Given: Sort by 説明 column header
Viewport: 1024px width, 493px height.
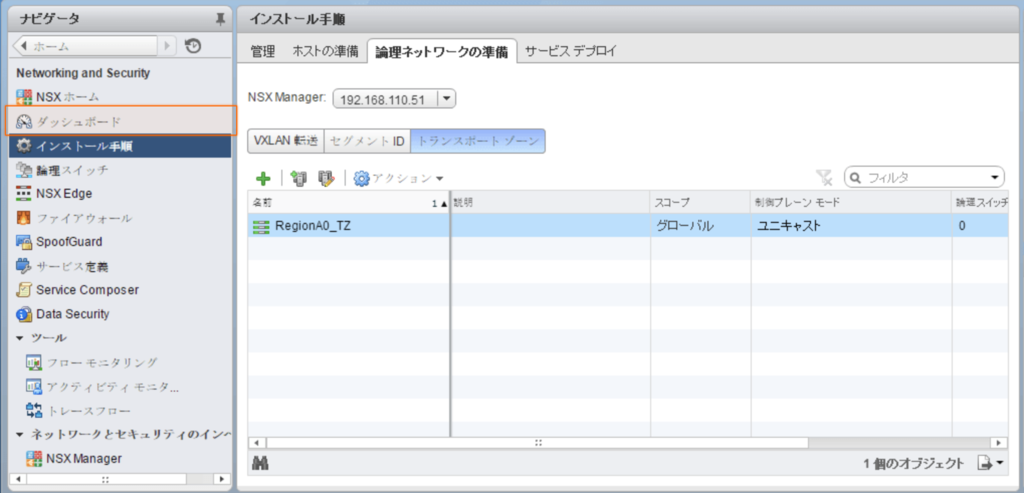Looking at the screenshot, I should (551, 202).
